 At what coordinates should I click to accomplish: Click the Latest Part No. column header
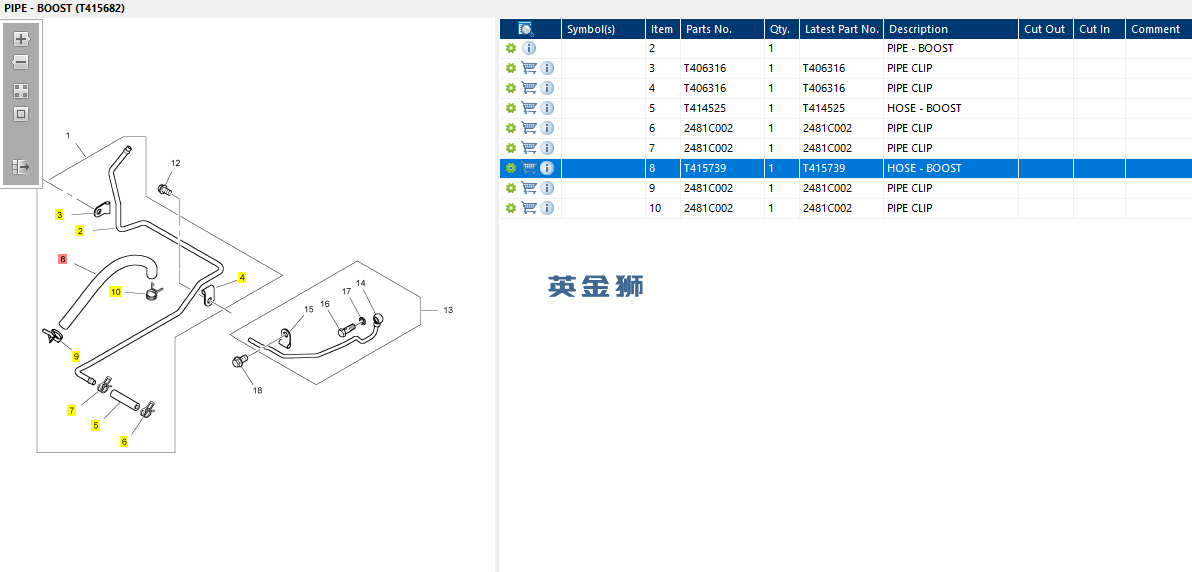click(842, 29)
